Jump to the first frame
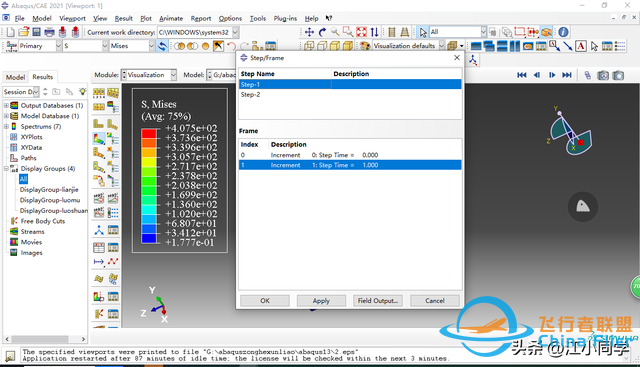The width and height of the screenshot is (640, 367). click(x=522, y=75)
